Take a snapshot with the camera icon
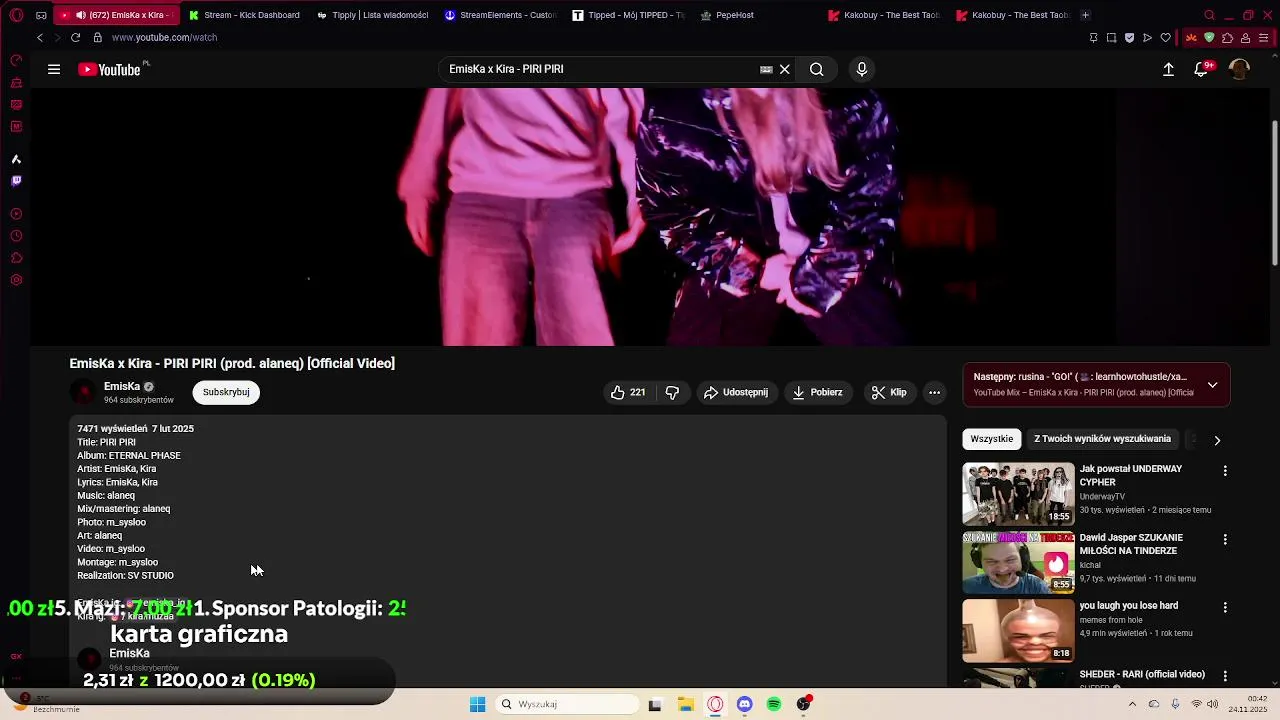This screenshot has width=1280, height=720. pos(1111,37)
